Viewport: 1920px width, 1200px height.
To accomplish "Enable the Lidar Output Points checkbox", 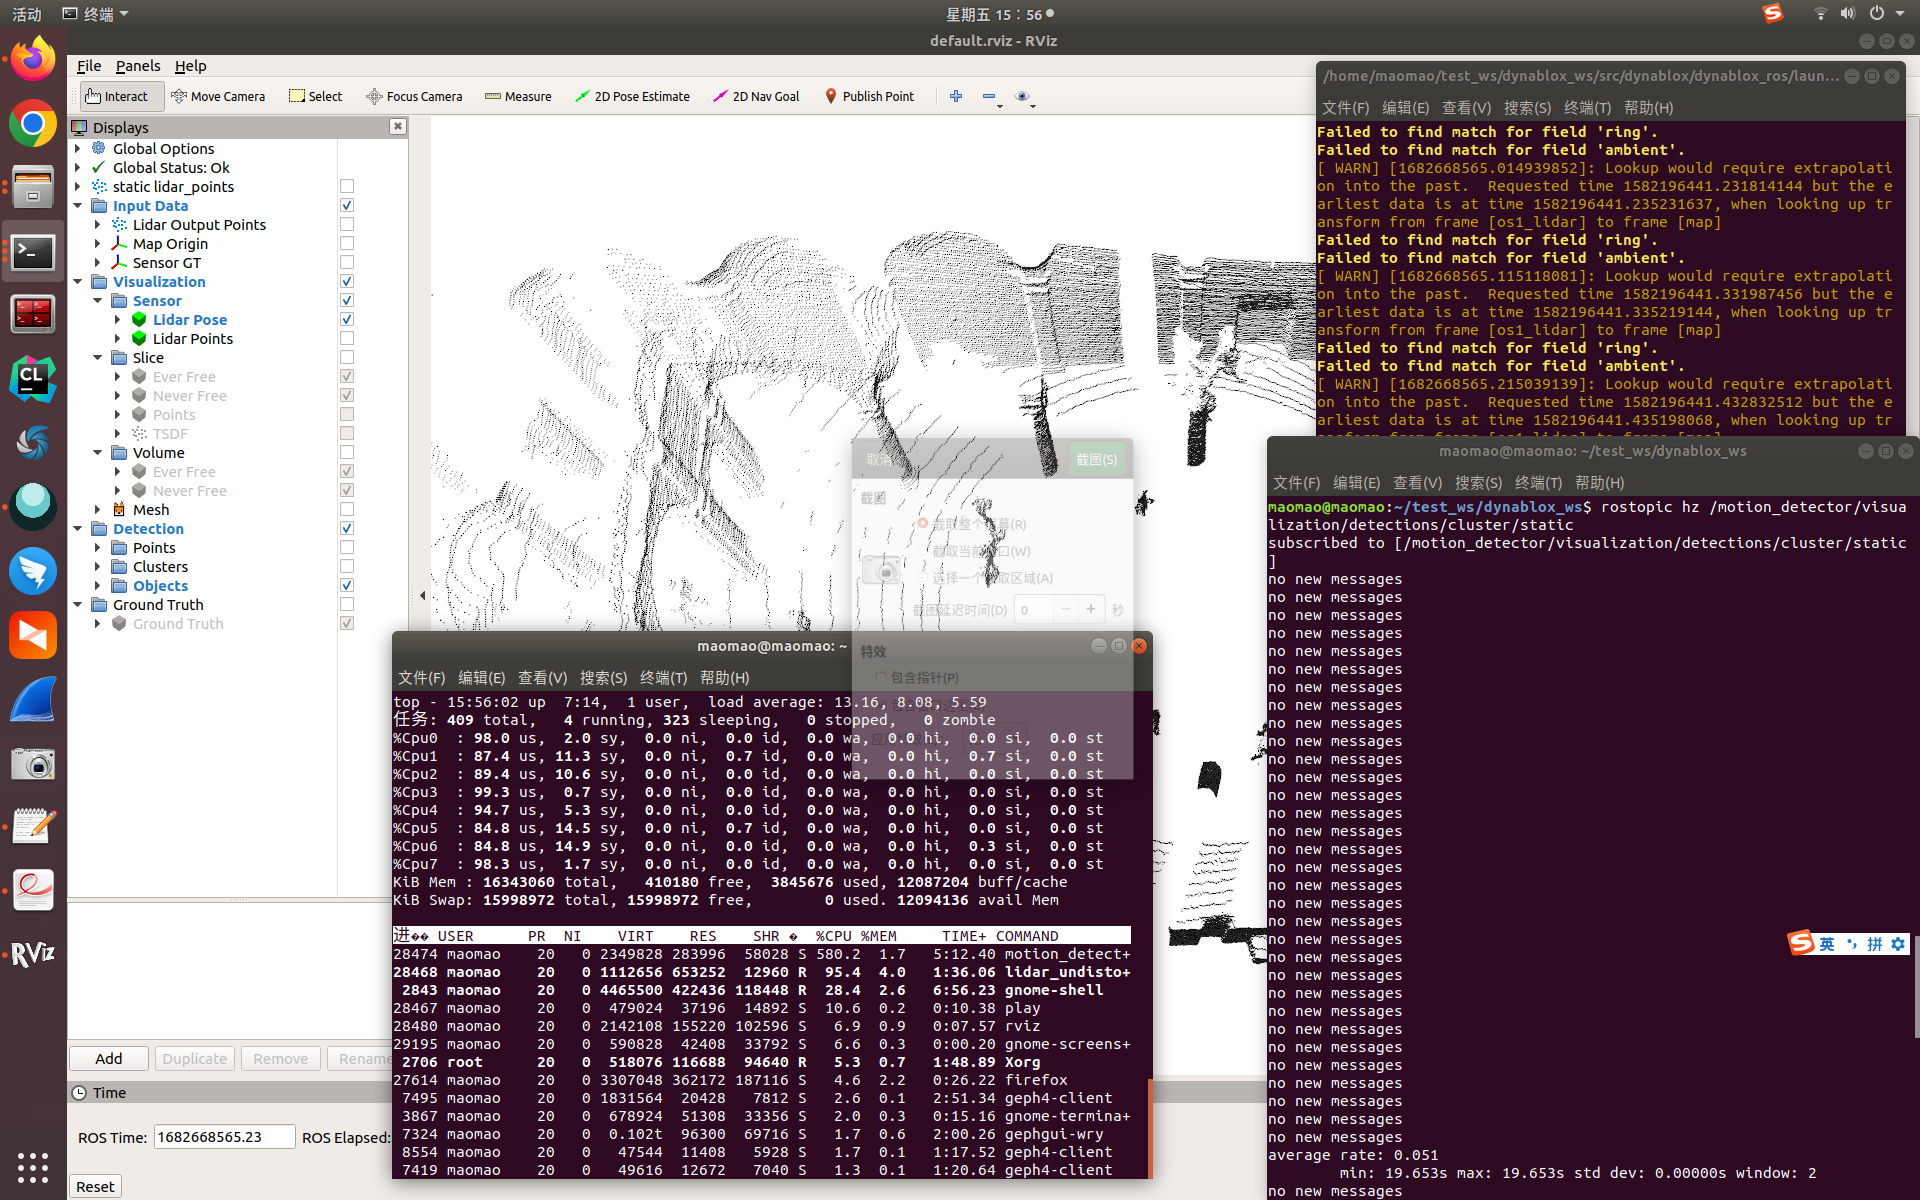I will [347, 224].
